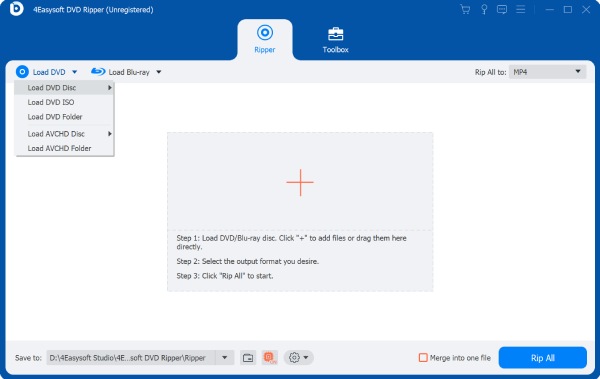Choose Load DVD Folder

click(64, 117)
